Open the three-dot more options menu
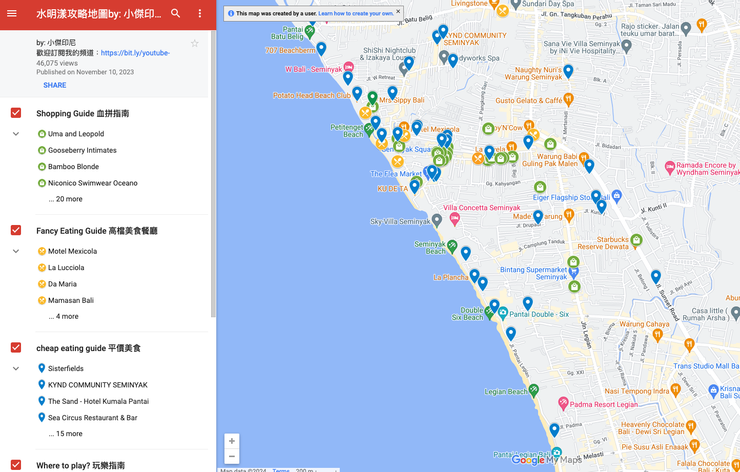 [x=200, y=14]
